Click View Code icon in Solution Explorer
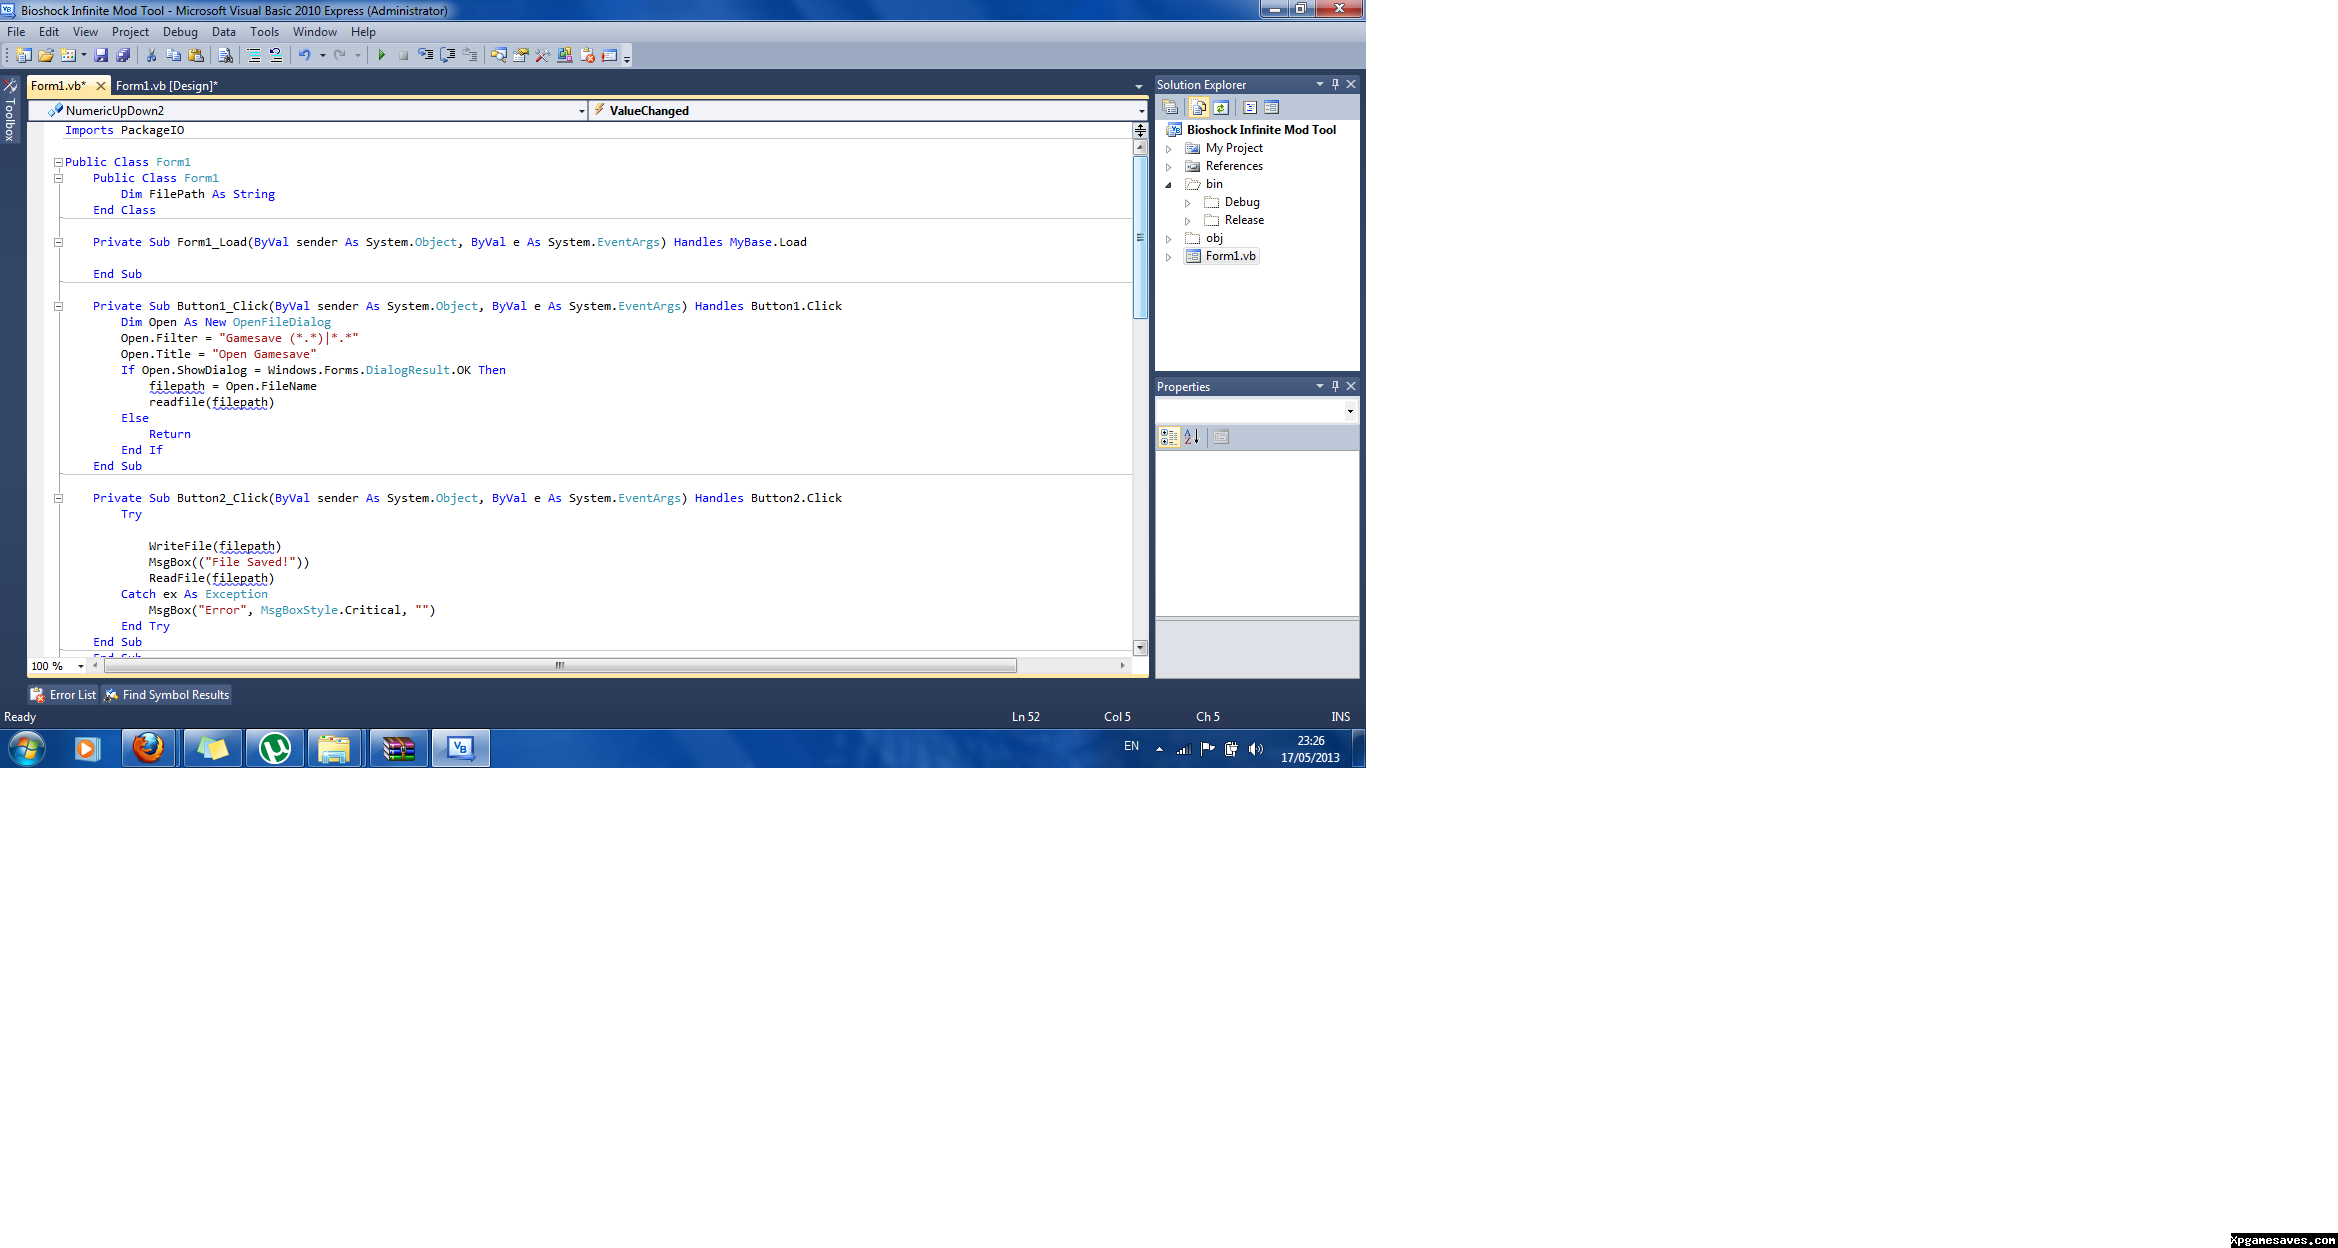Image resolution: width=2338 pixels, height=1248 pixels. coord(1250,107)
